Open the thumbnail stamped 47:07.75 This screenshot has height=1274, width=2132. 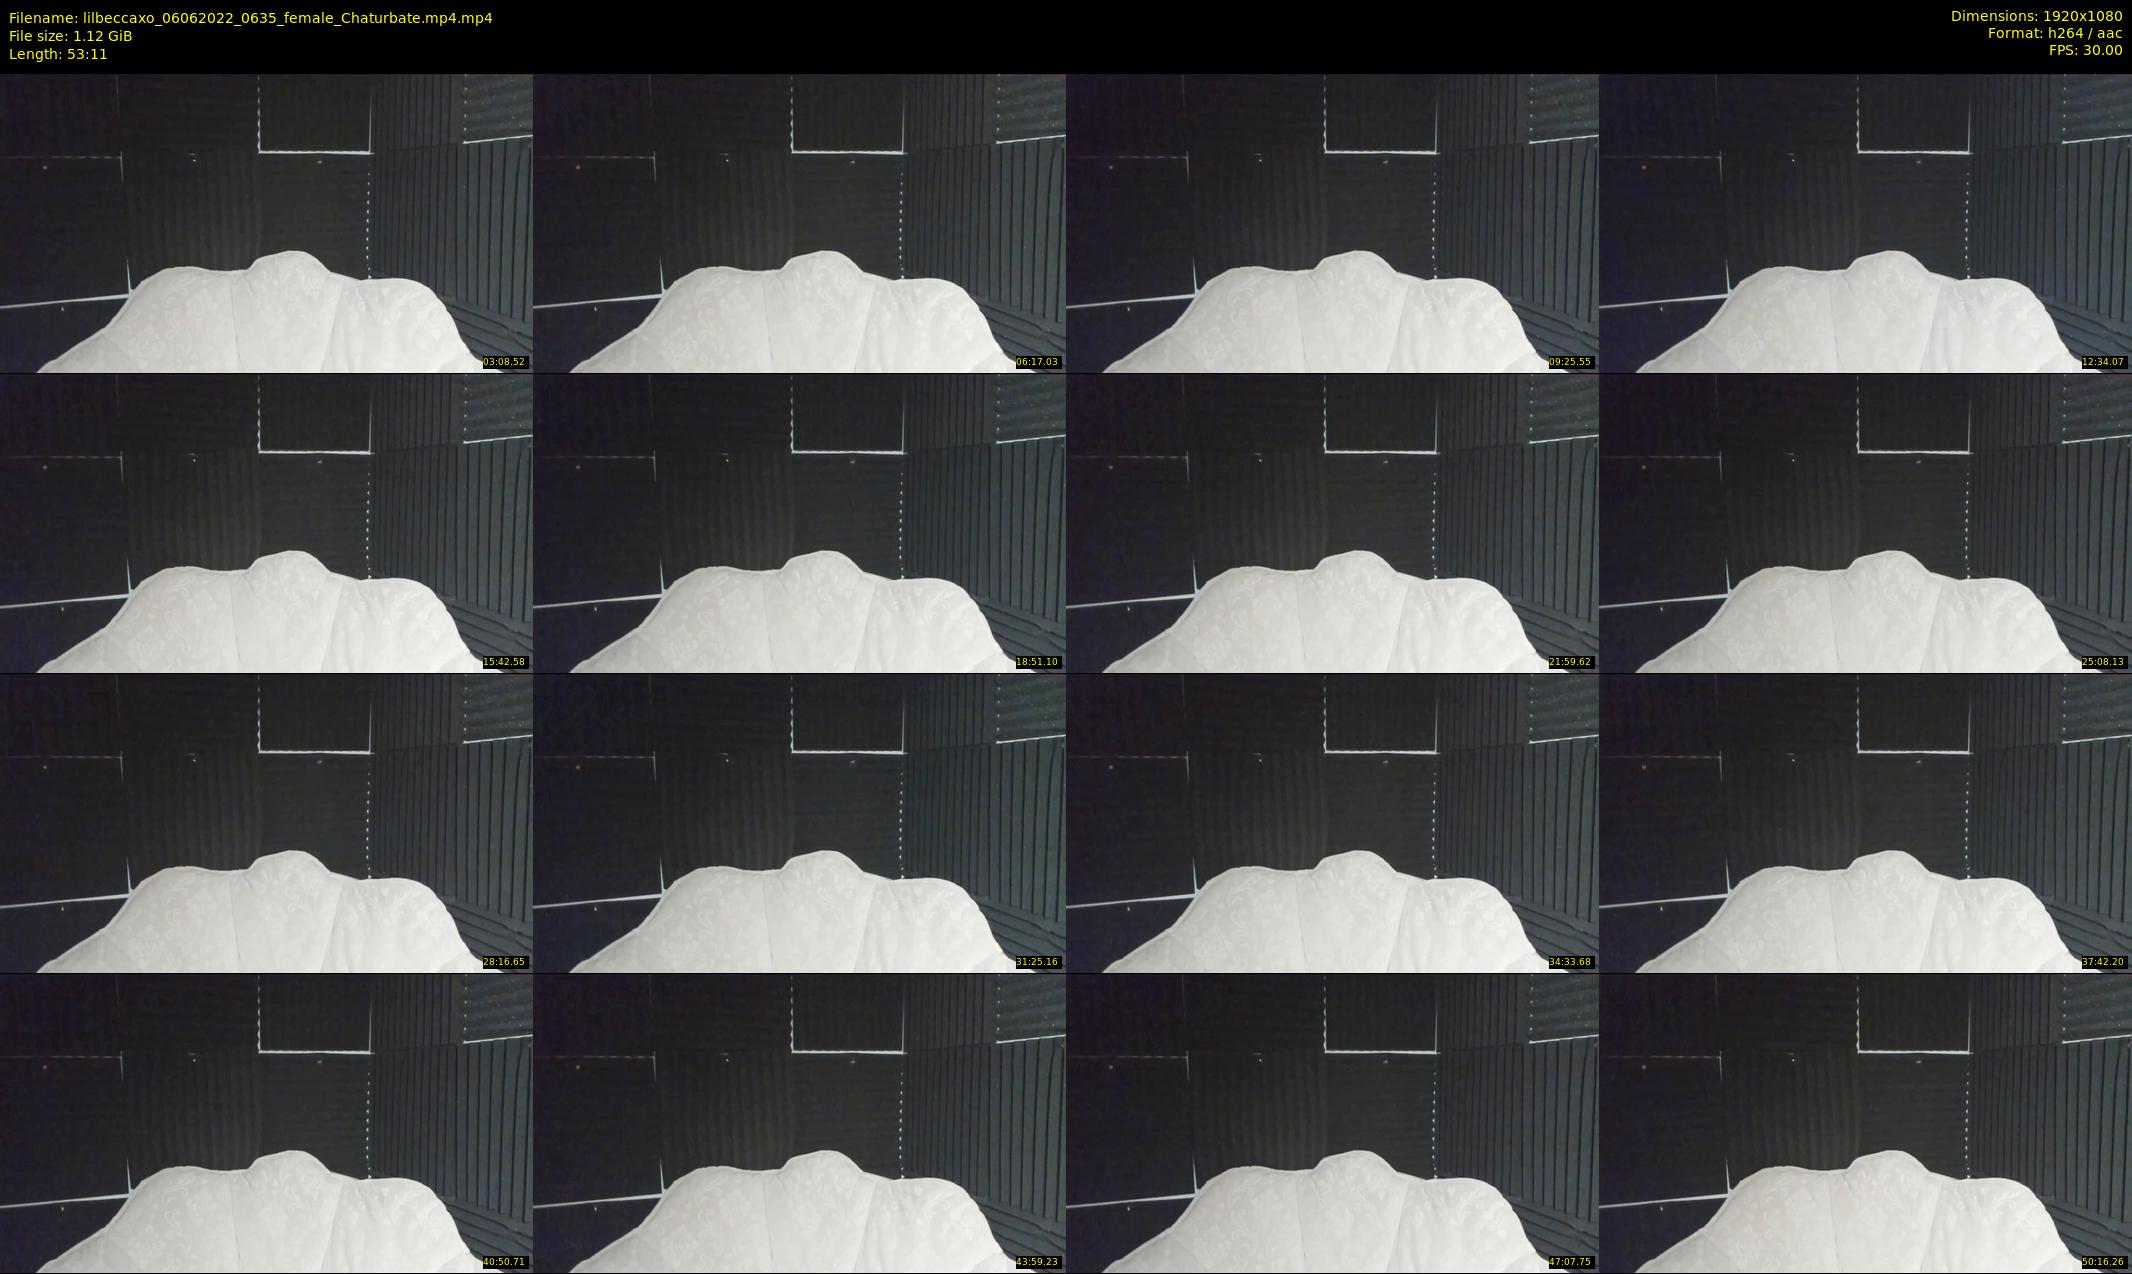[1332, 1123]
